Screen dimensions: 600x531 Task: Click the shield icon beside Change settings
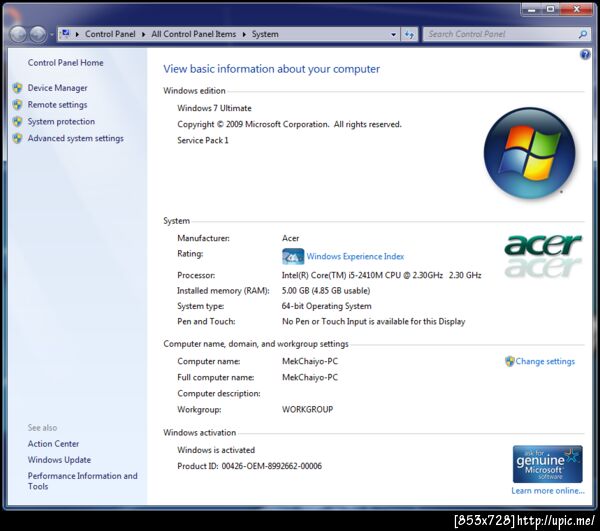510,361
